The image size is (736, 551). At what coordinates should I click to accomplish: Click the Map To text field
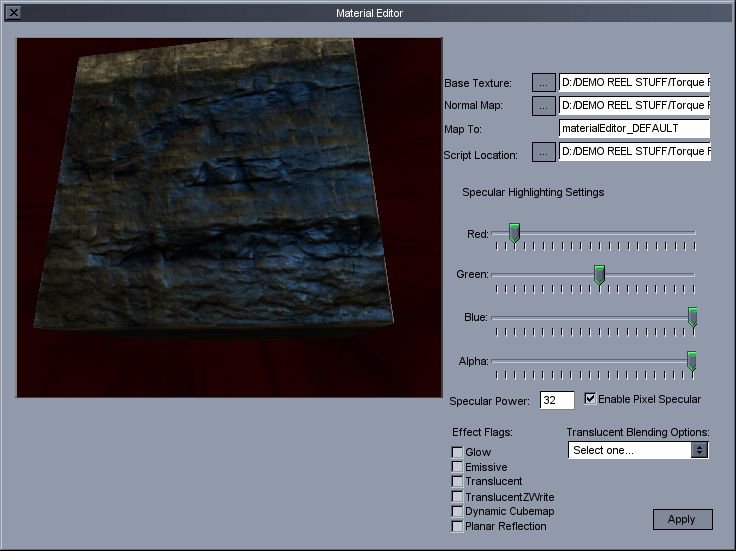tap(634, 128)
